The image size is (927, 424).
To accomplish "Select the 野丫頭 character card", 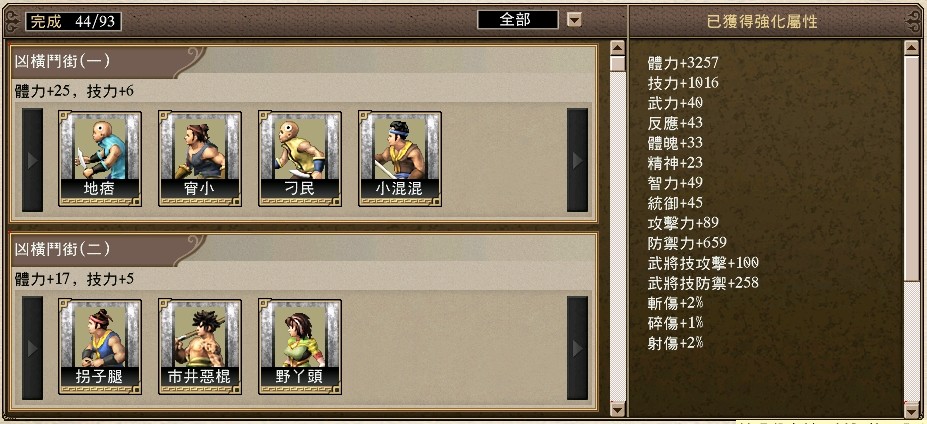I will [x=300, y=347].
